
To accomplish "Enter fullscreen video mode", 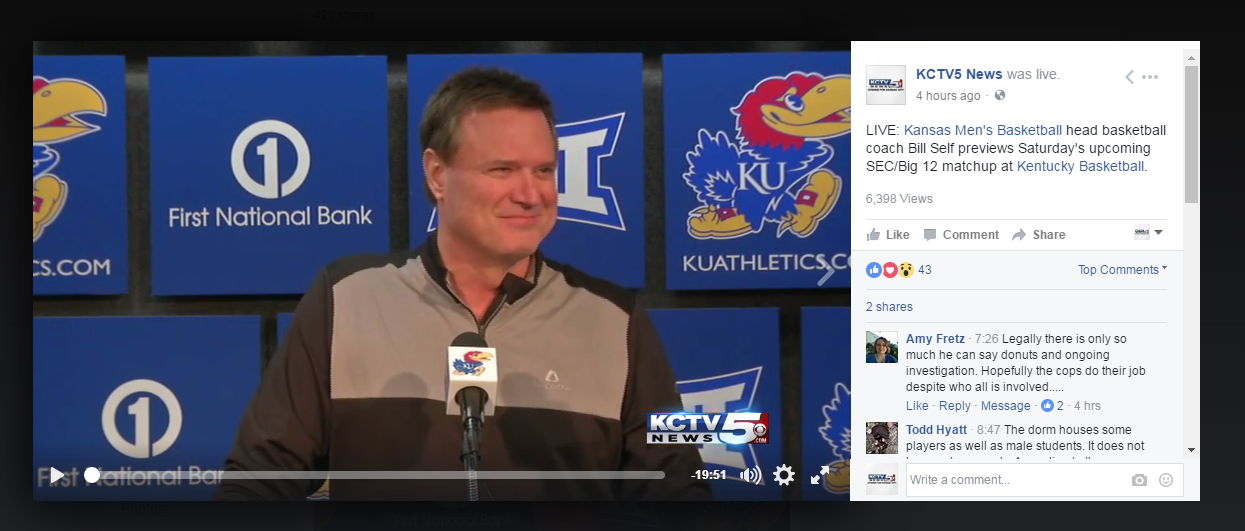I will point(820,475).
